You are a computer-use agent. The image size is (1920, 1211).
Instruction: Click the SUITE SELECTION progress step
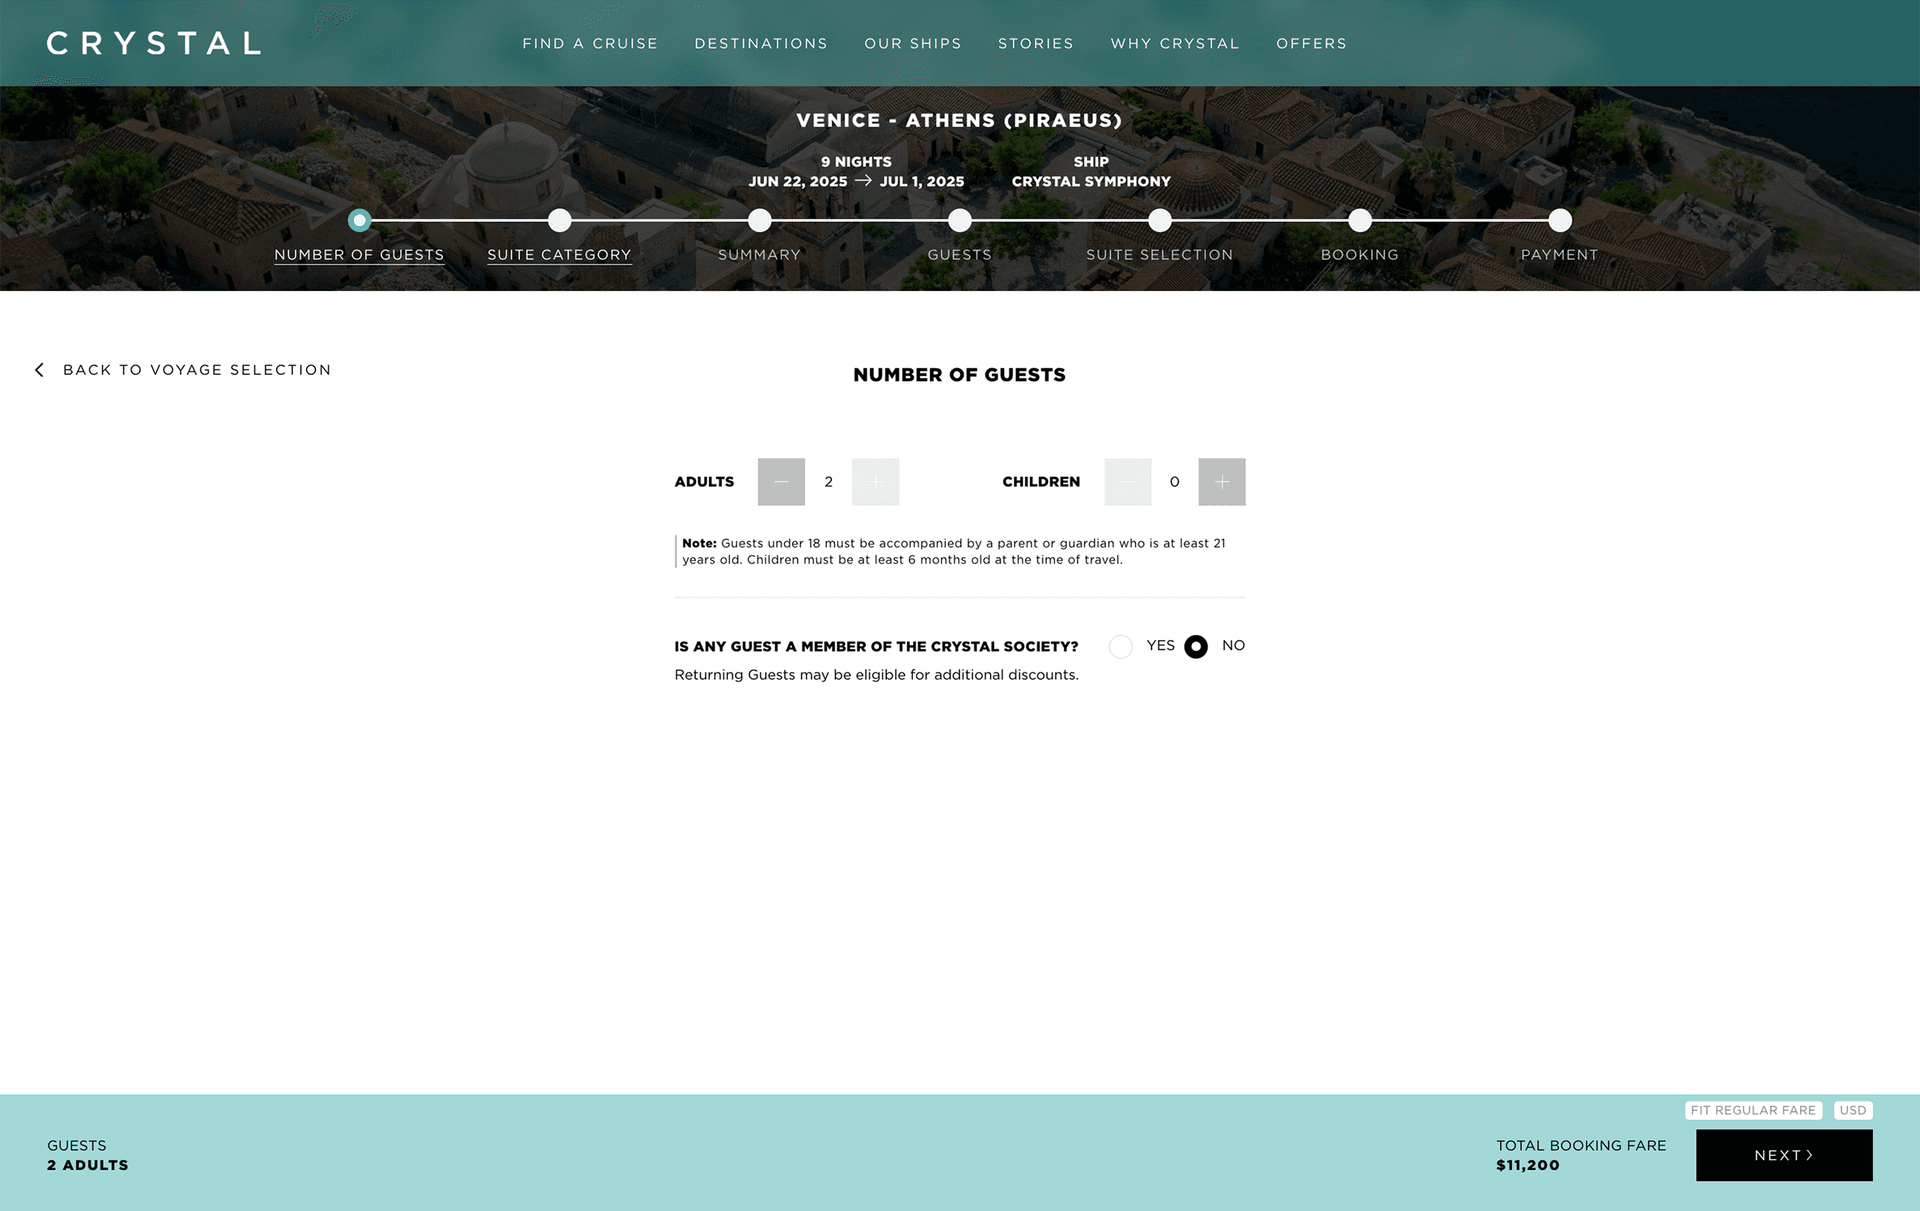point(1158,219)
